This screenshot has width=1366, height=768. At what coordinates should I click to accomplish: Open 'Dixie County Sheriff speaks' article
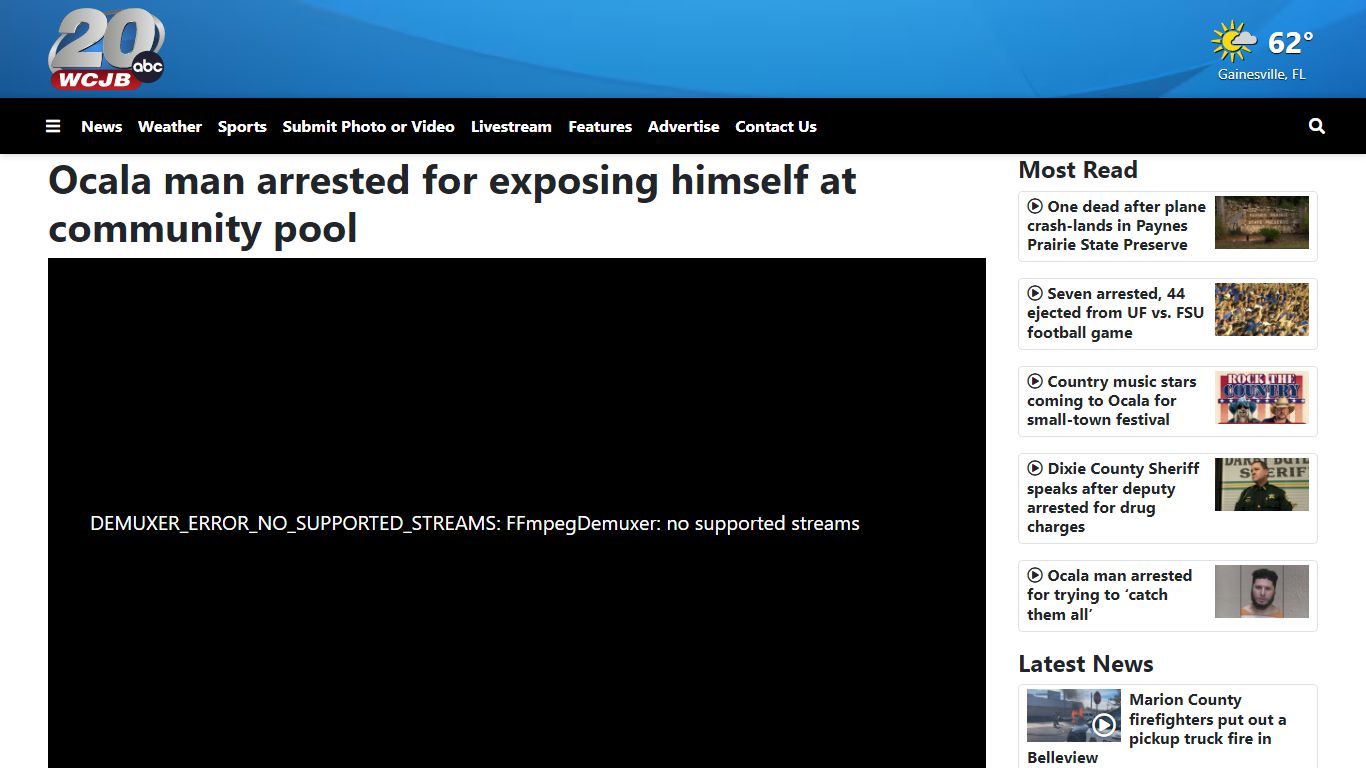1113,498
